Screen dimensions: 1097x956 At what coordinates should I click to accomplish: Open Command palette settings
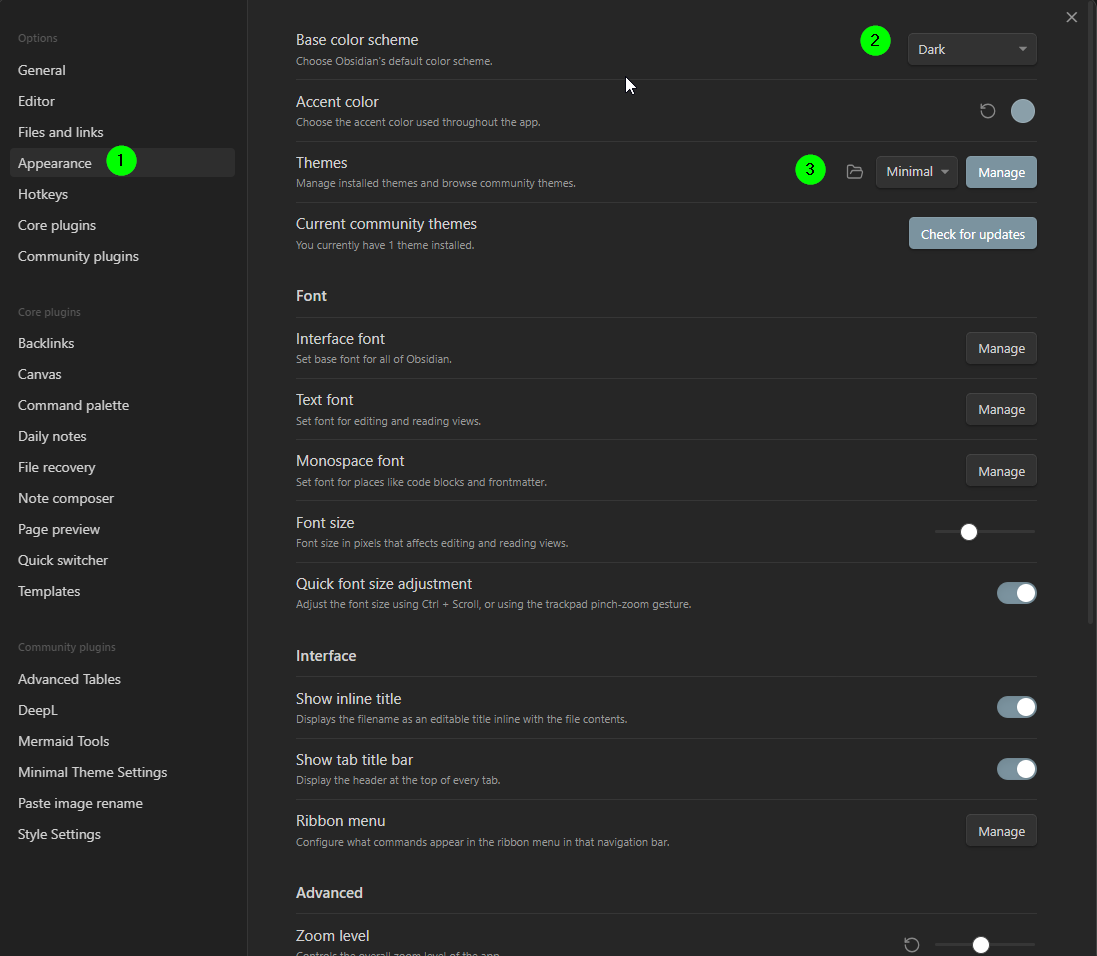pos(122,405)
